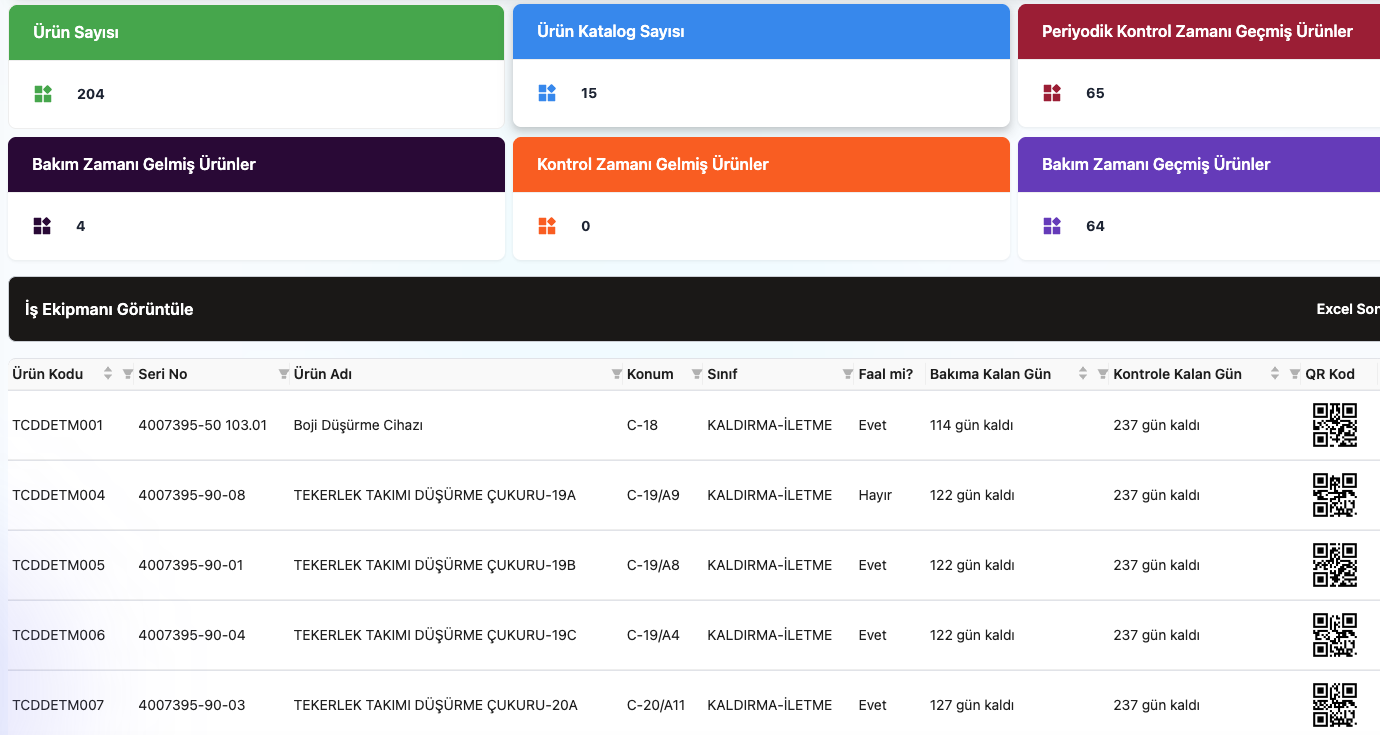1380x735 pixels.
Task: Click TEKERLEK TAKIMI DÜŞÜRME ÇUKURU-19A name
Action: point(435,495)
